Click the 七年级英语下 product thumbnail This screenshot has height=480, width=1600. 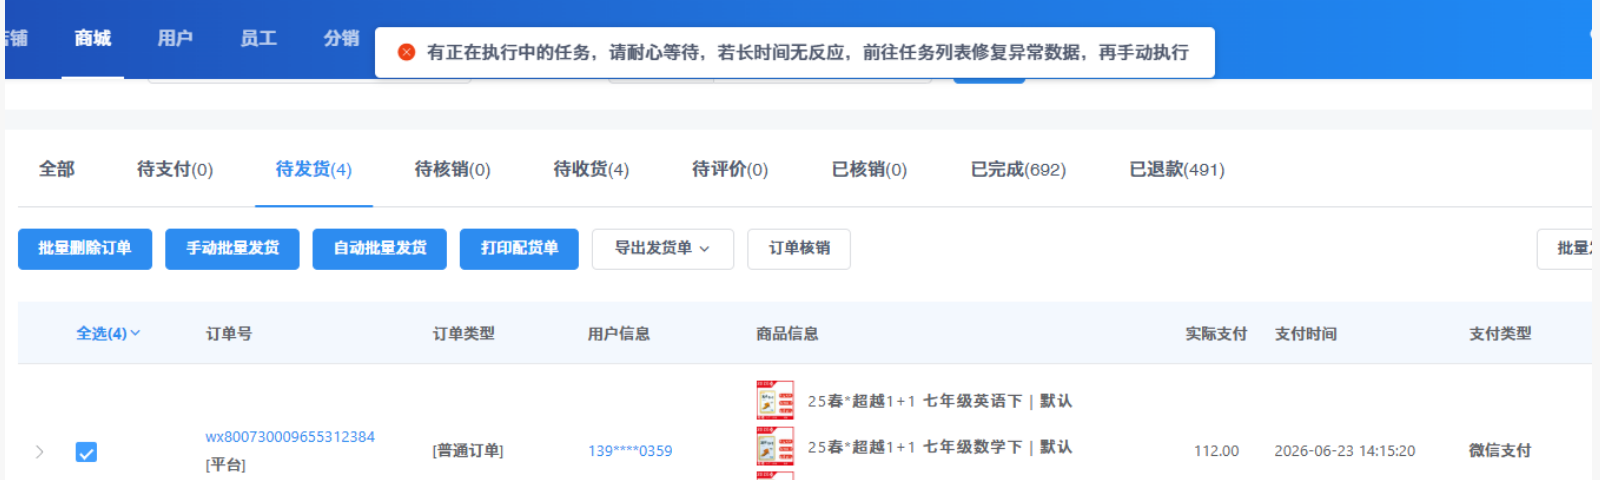775,400
